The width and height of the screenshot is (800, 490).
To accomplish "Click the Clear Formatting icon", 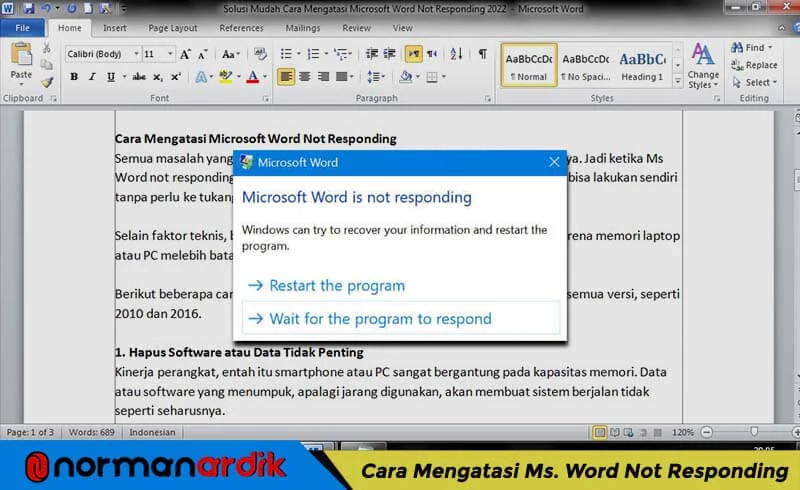I will pos(260,54).
